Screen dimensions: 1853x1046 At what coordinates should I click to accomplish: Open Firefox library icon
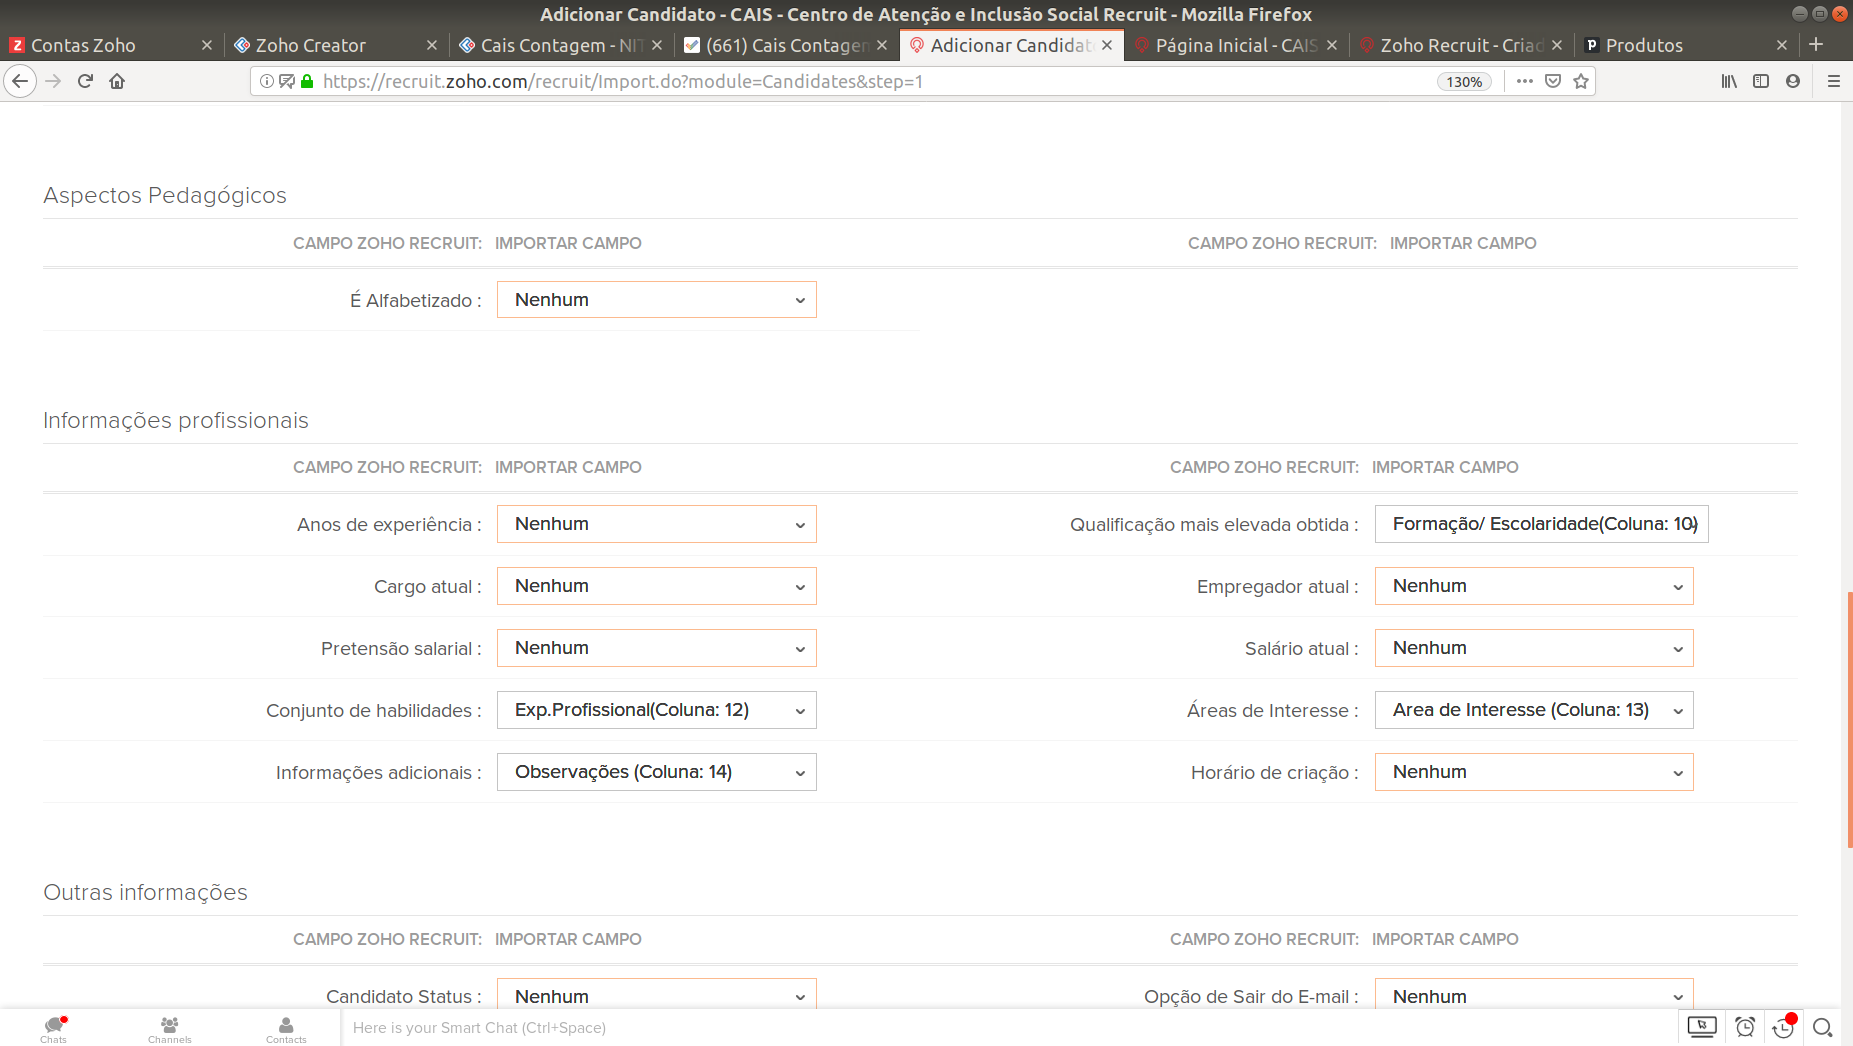pos(1729,81)
